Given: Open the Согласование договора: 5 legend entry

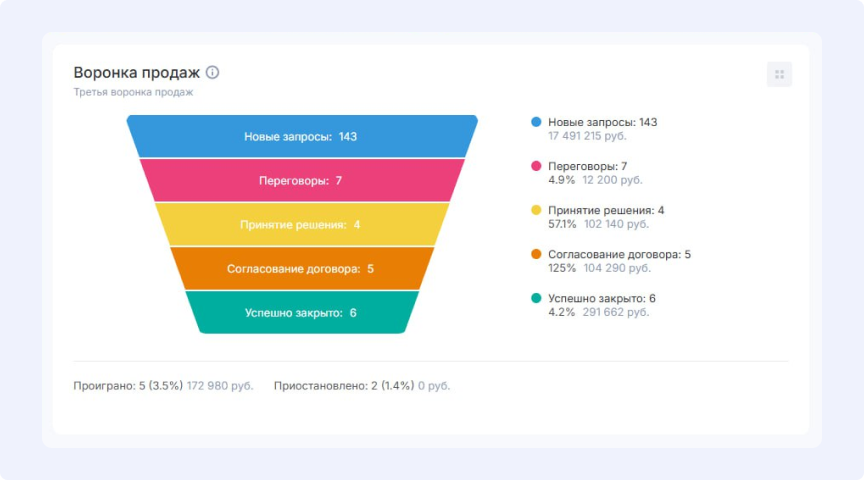Looking at the screenshot, I should (619, 254).
